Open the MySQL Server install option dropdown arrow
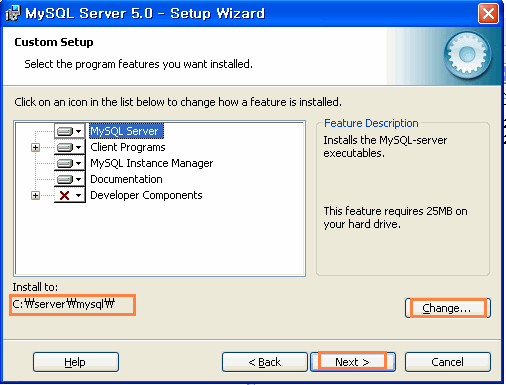The width and height of the screenshot is (506, 385). point(79,131)
